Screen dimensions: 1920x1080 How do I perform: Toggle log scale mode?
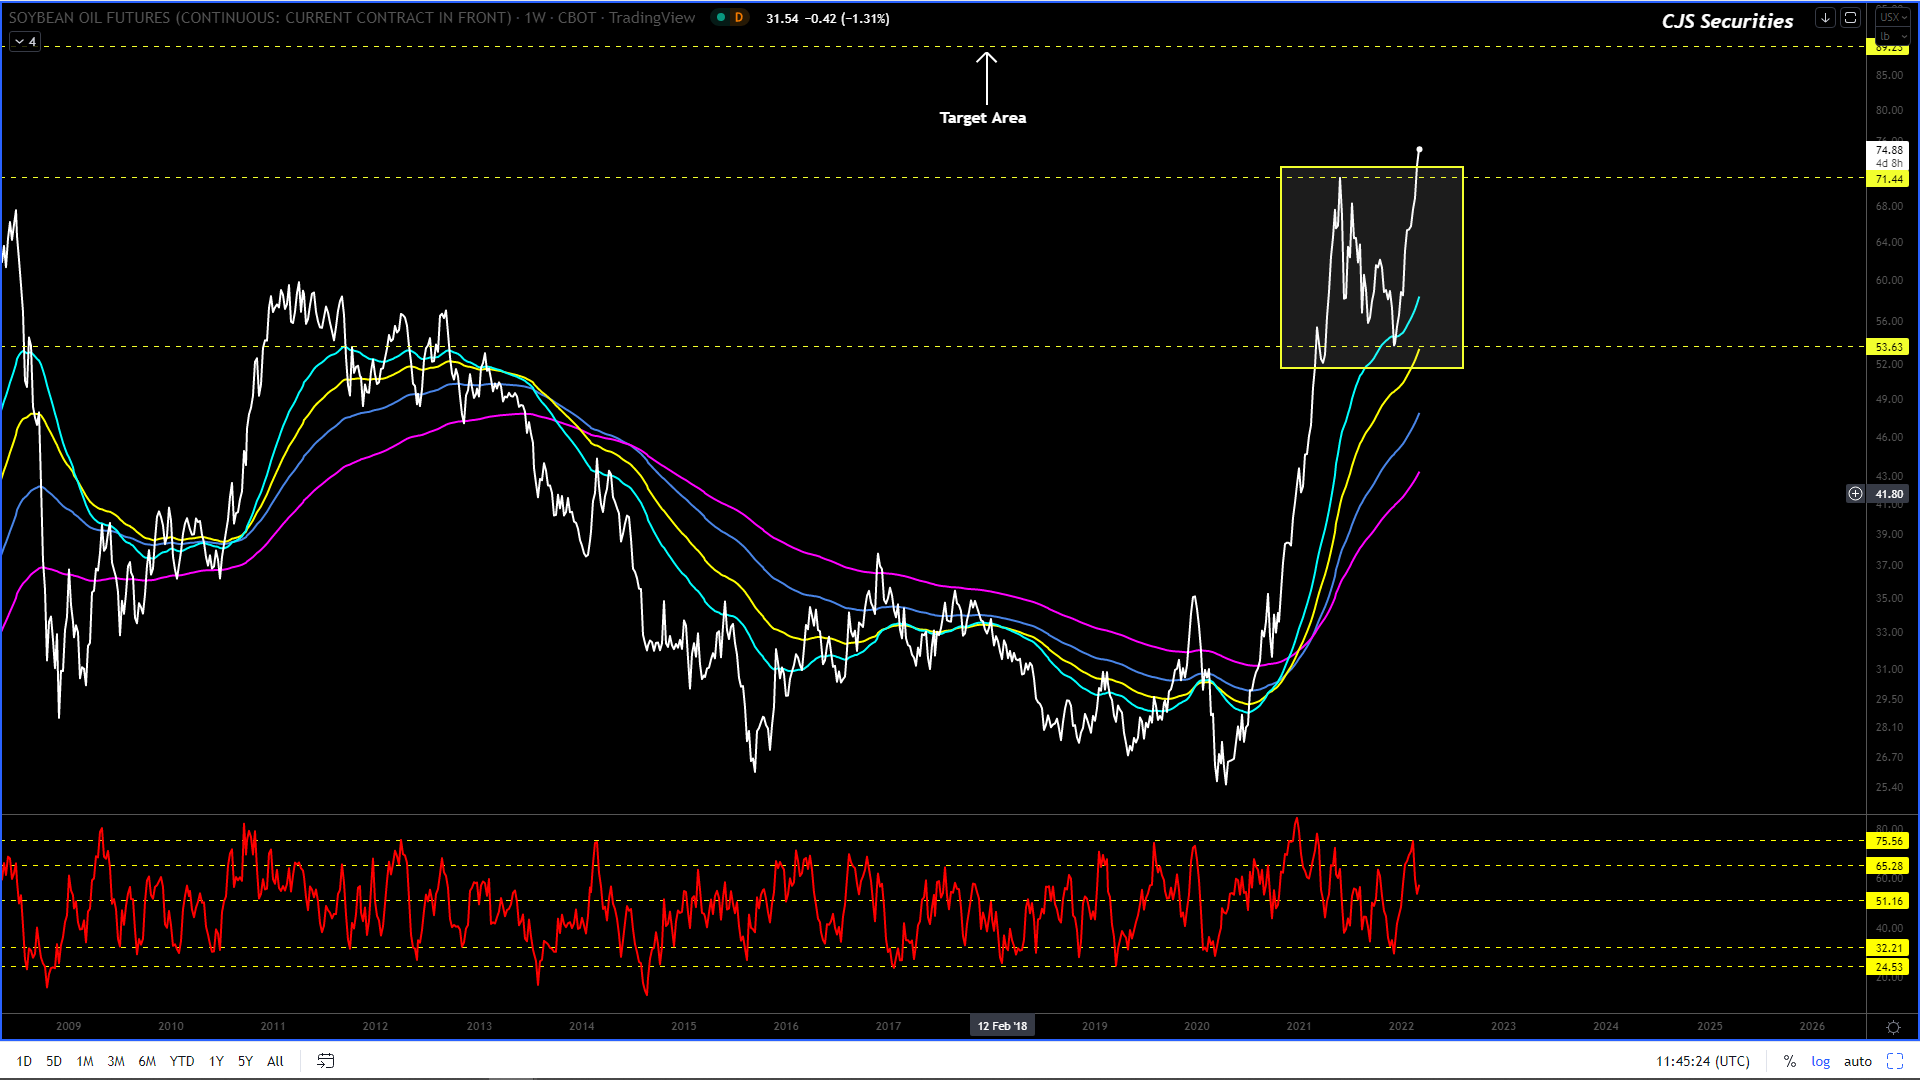1820,1061
